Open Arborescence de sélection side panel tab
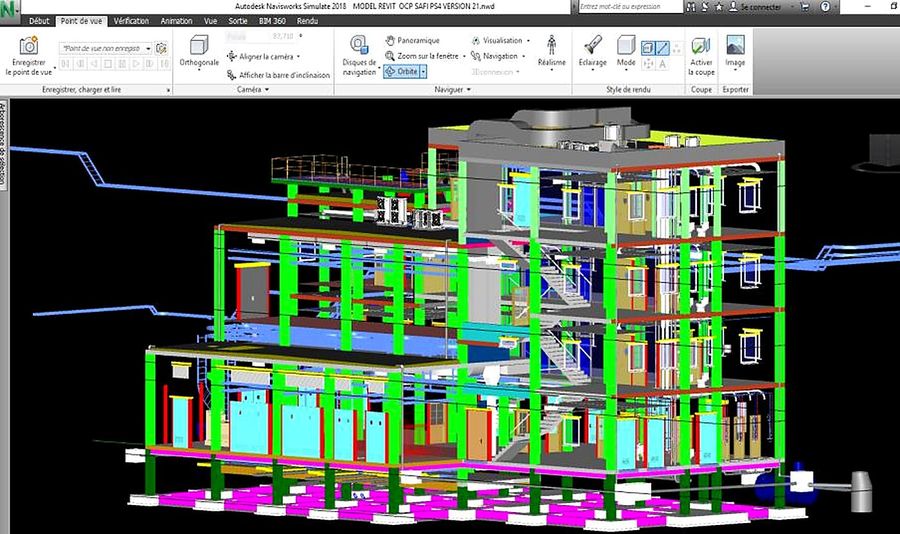This screenshot has height=534, width=900. 3,144
